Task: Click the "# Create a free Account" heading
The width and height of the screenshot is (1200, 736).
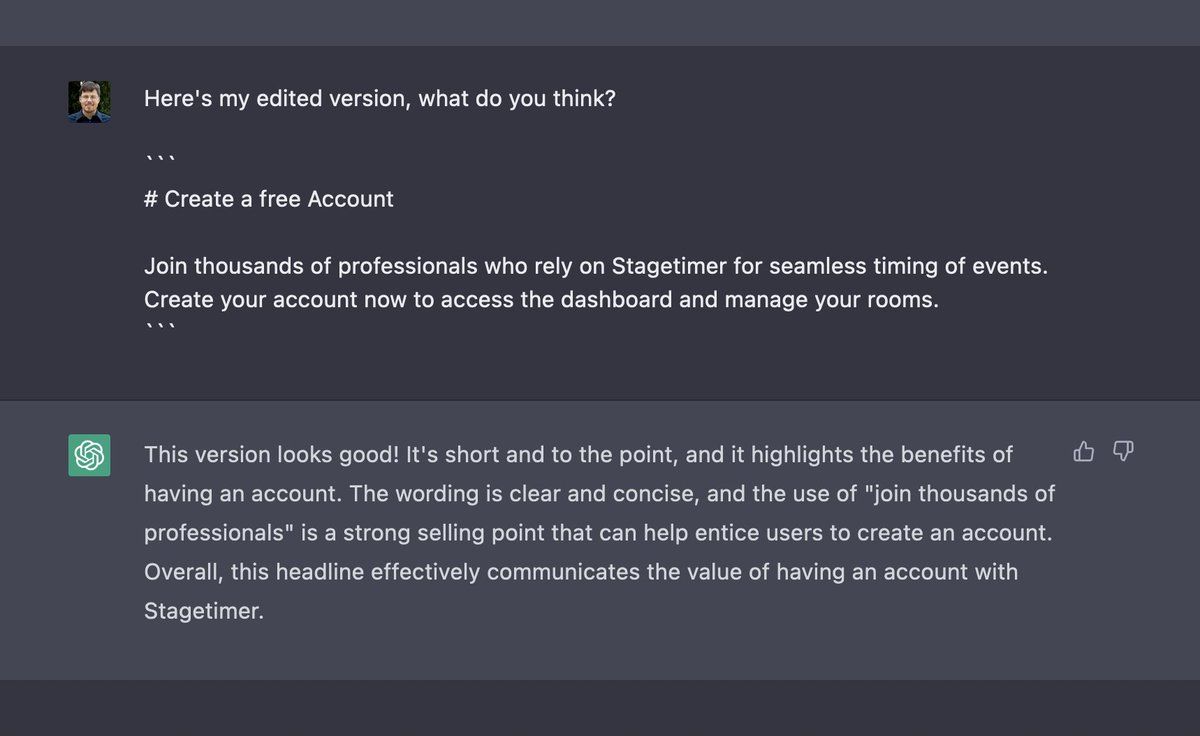Action: pyautogui.click(x=268, y=199)
